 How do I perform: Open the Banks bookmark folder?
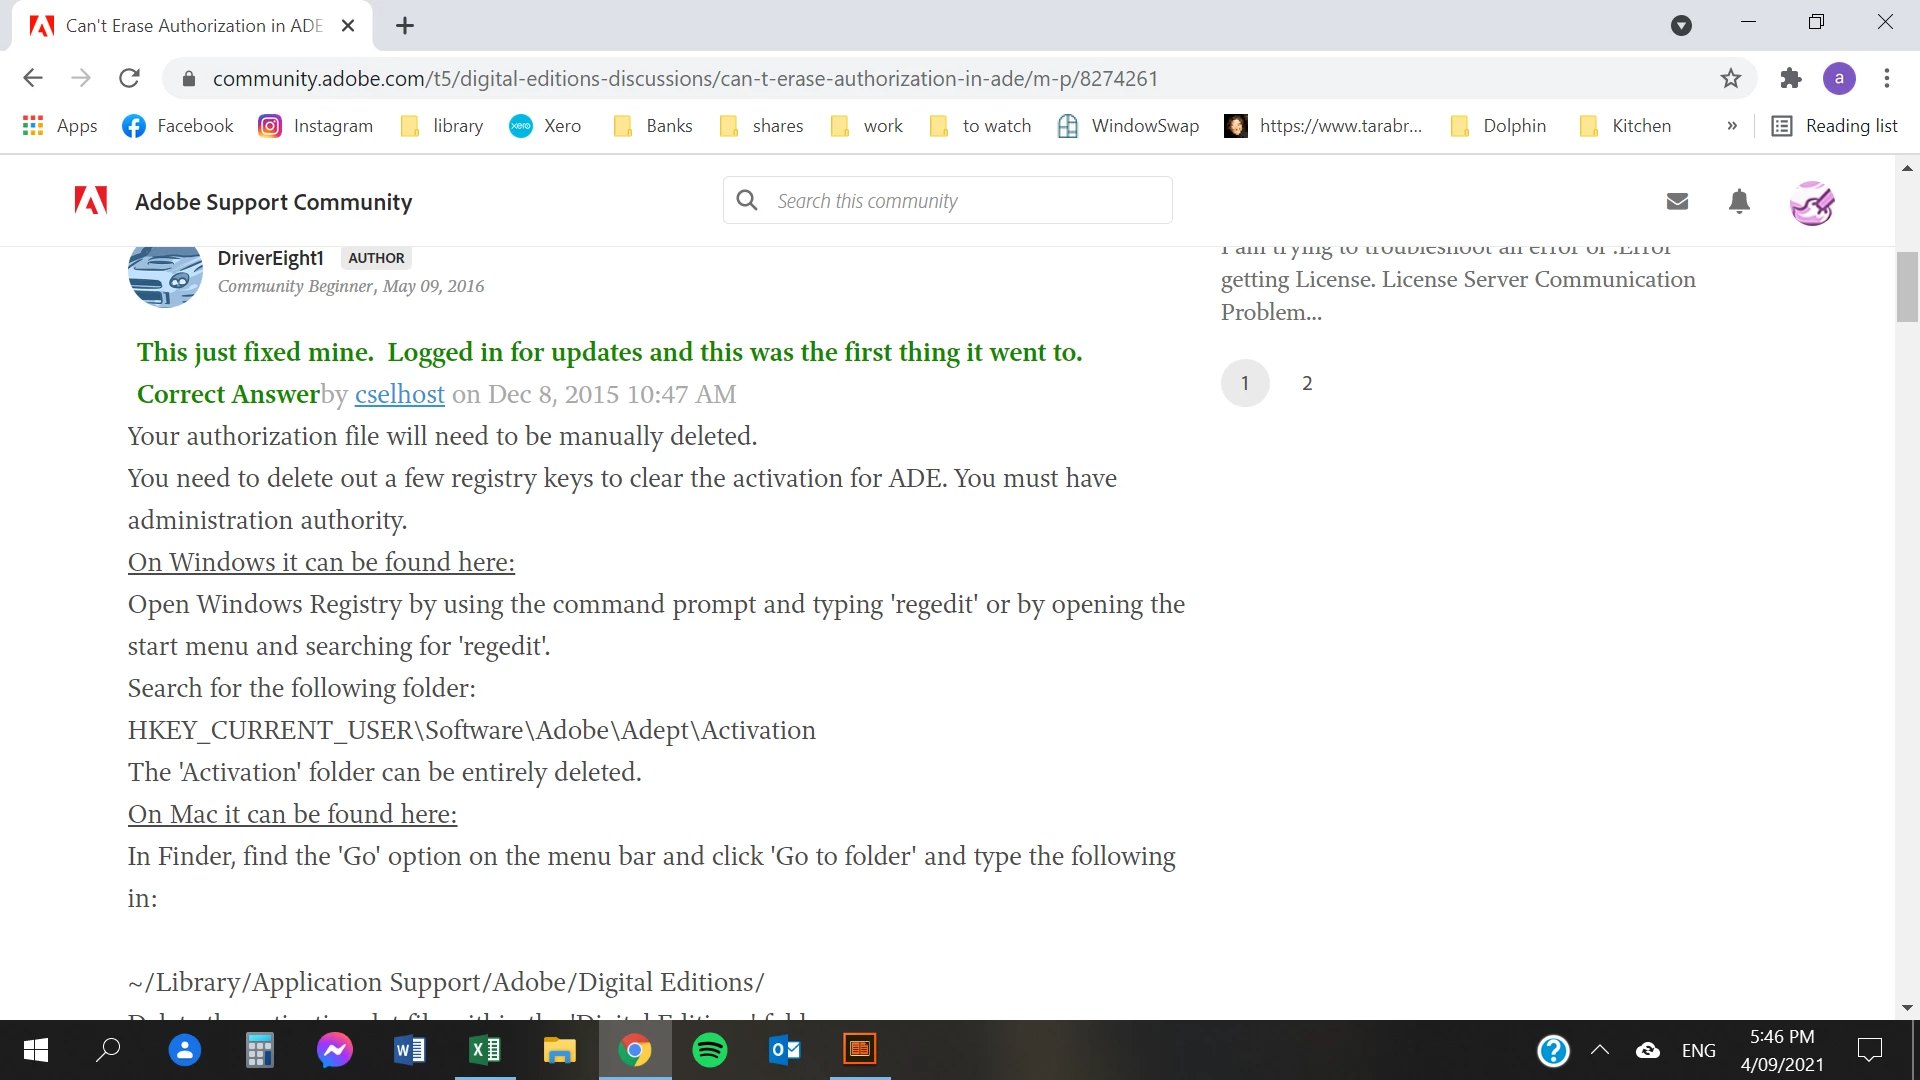[653, 126]
